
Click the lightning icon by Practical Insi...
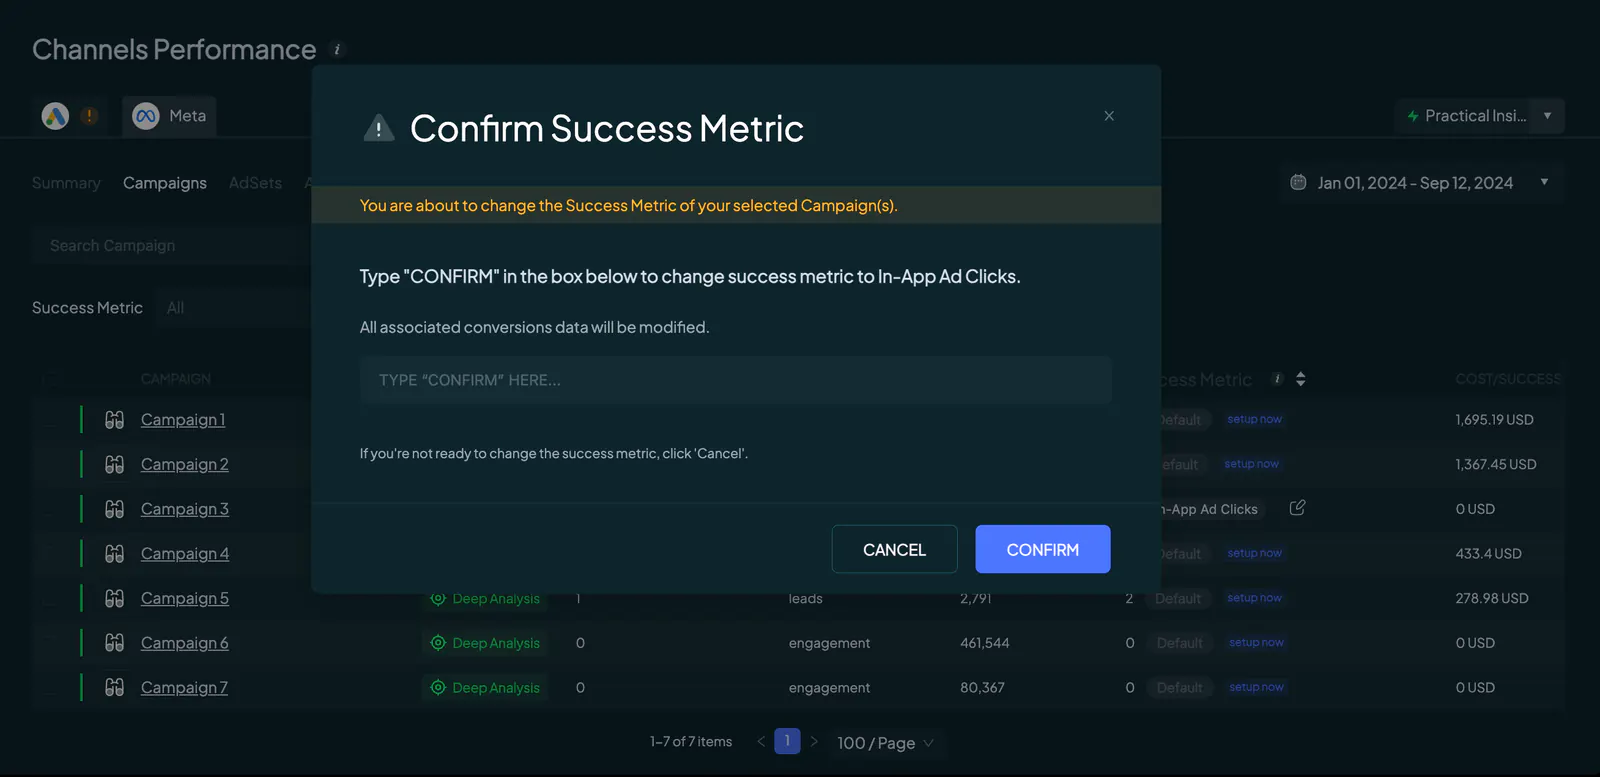coord(1413,116)
